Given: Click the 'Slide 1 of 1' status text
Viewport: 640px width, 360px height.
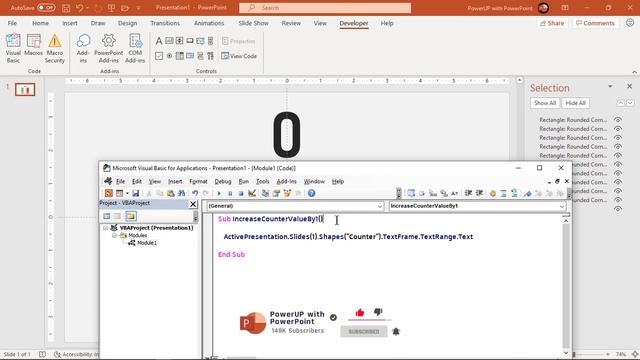Looking at the screenshot, I should click(x=17, y=354).
